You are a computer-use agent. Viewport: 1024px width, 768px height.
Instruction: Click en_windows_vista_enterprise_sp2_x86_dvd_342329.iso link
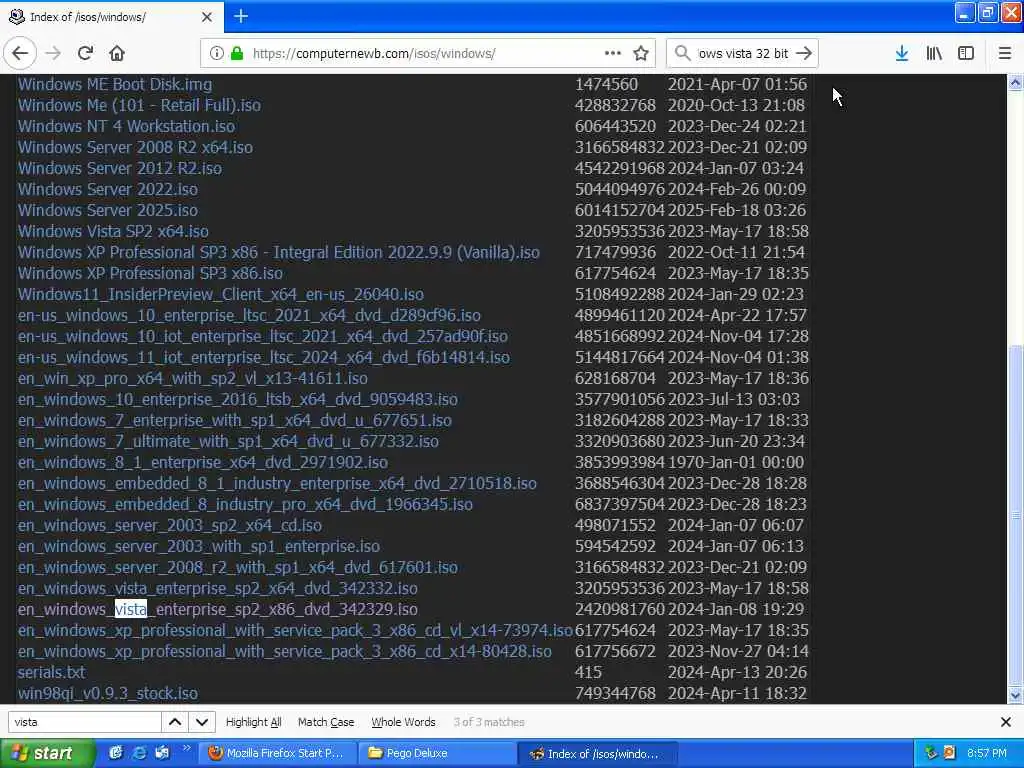point(217,609)
